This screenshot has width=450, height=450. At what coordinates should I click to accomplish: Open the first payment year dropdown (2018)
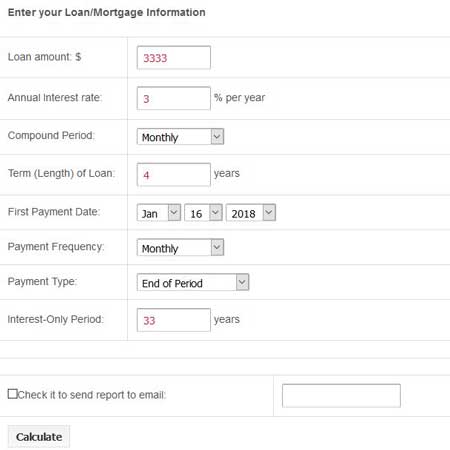coord(251,213)
